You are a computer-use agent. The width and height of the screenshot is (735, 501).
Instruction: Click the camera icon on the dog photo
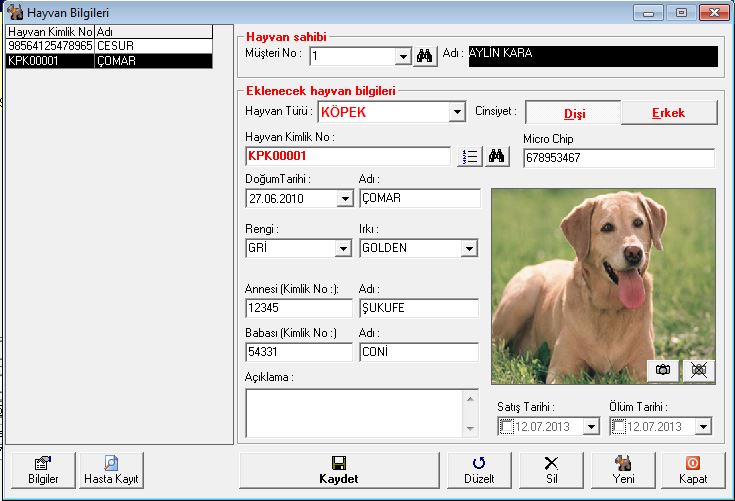coord(663,370)
